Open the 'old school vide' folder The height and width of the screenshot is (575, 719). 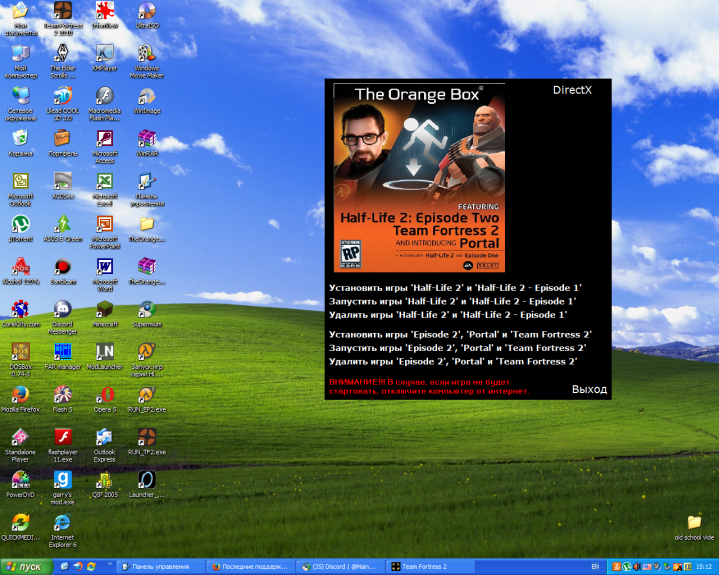pos(693,523)
